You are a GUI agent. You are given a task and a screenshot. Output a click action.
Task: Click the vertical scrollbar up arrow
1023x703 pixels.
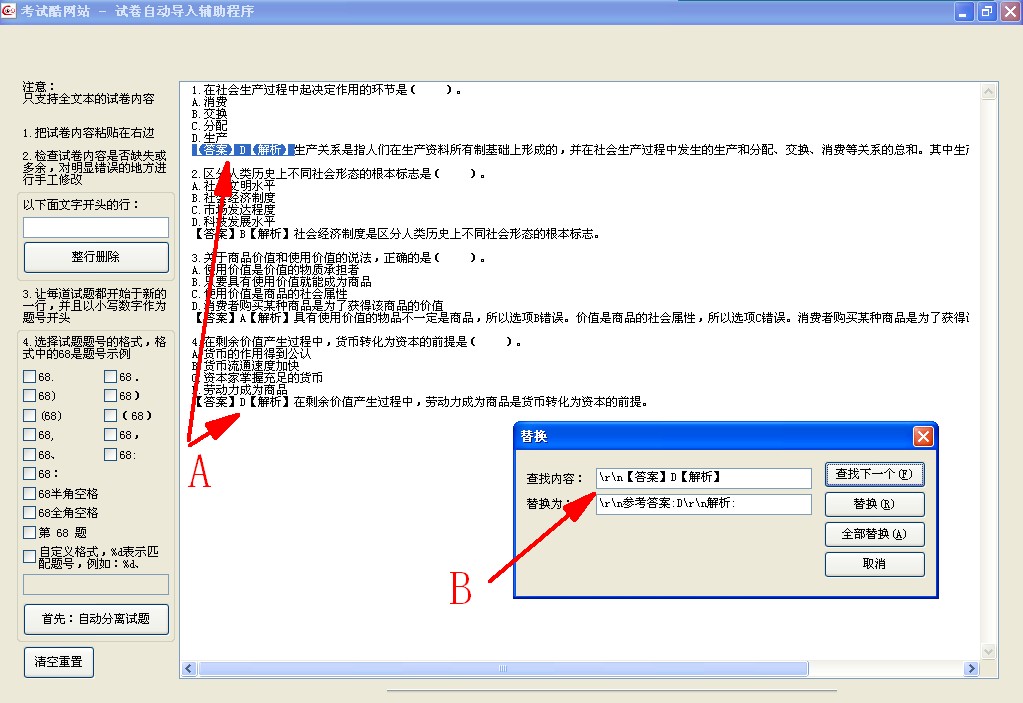[989, 91]
